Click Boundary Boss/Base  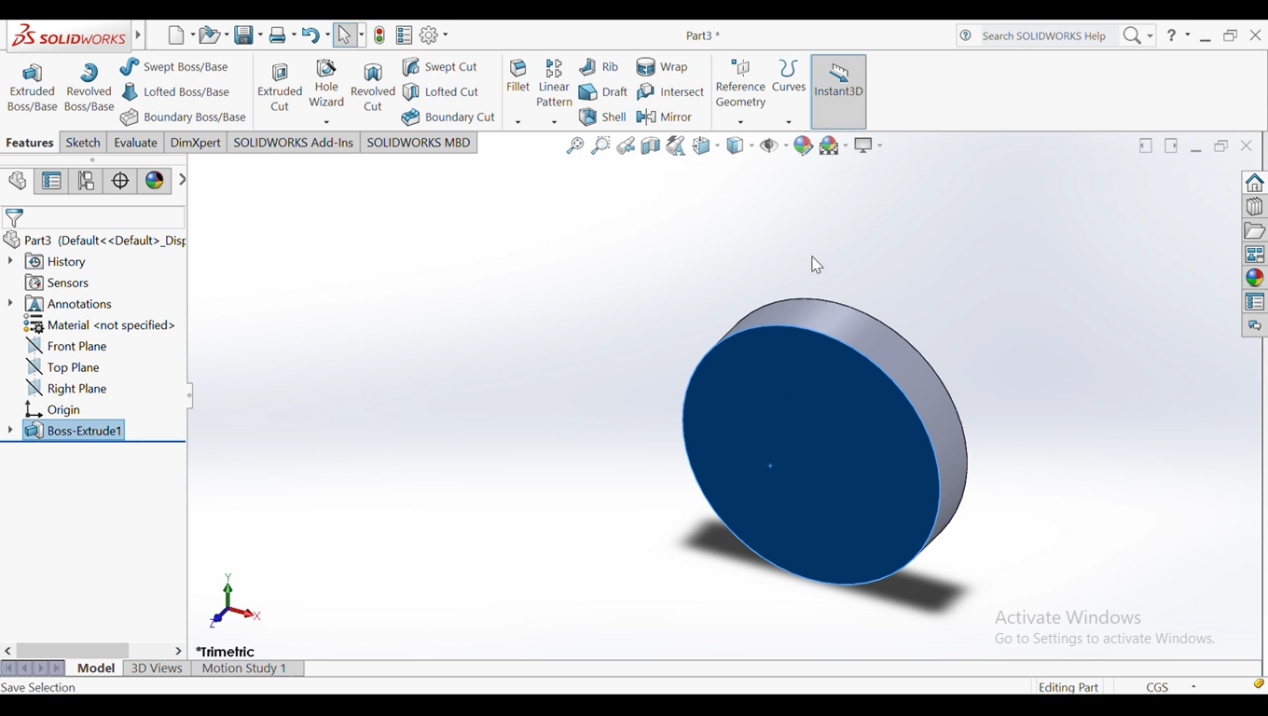pyautogui.click(x=183, y=117)
